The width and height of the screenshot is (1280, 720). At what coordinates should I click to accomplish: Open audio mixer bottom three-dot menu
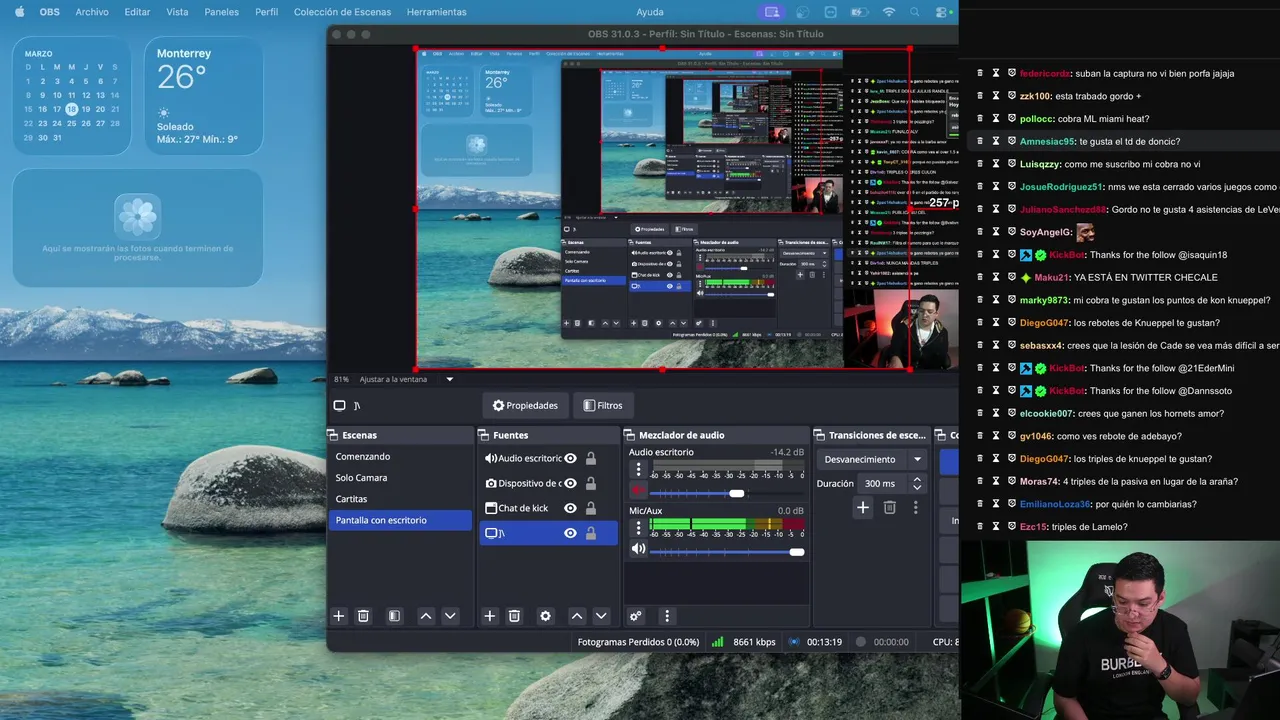pyautogui.click(x=667, y=616)
